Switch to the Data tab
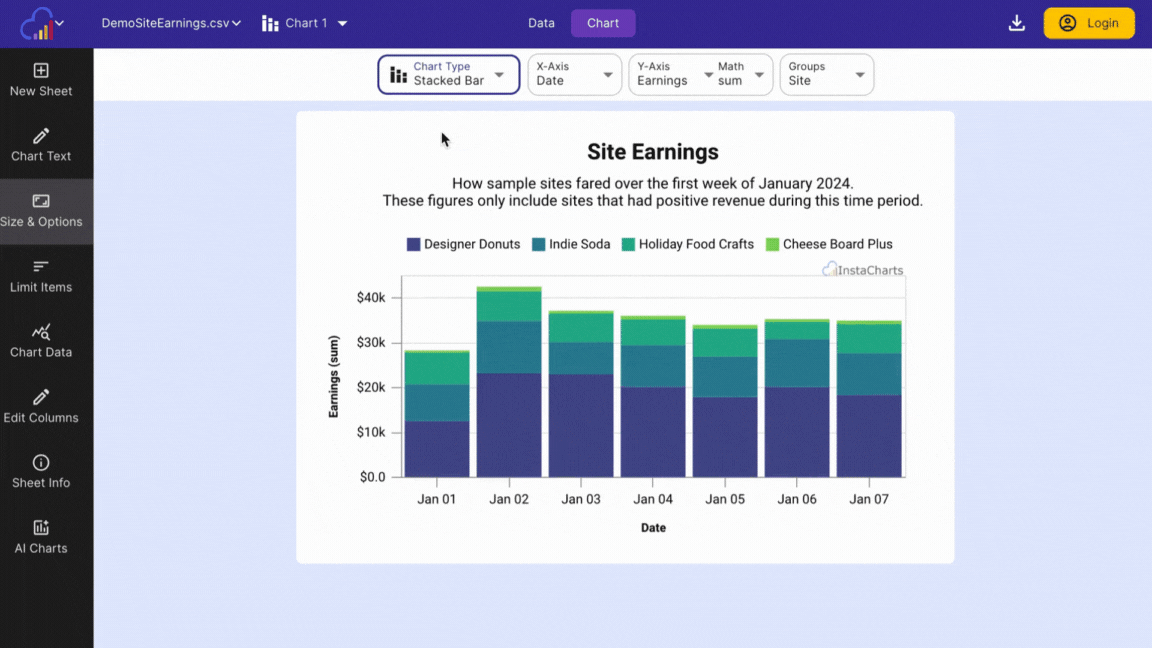Image resolution: width=1152 pixels, height=648 pixels. [x=541, y=24]
